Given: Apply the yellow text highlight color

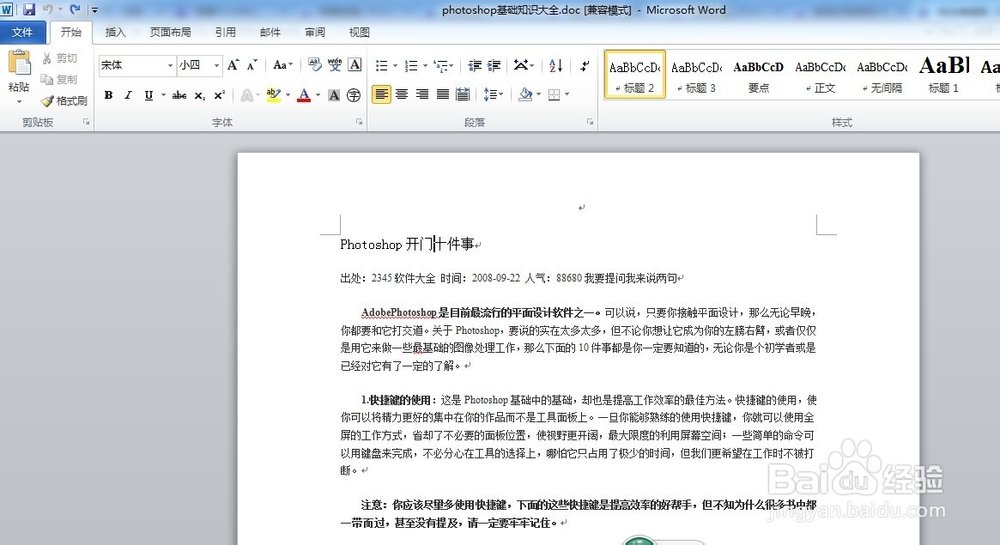Looking at the screenshot, I should [x=274, y=96].
